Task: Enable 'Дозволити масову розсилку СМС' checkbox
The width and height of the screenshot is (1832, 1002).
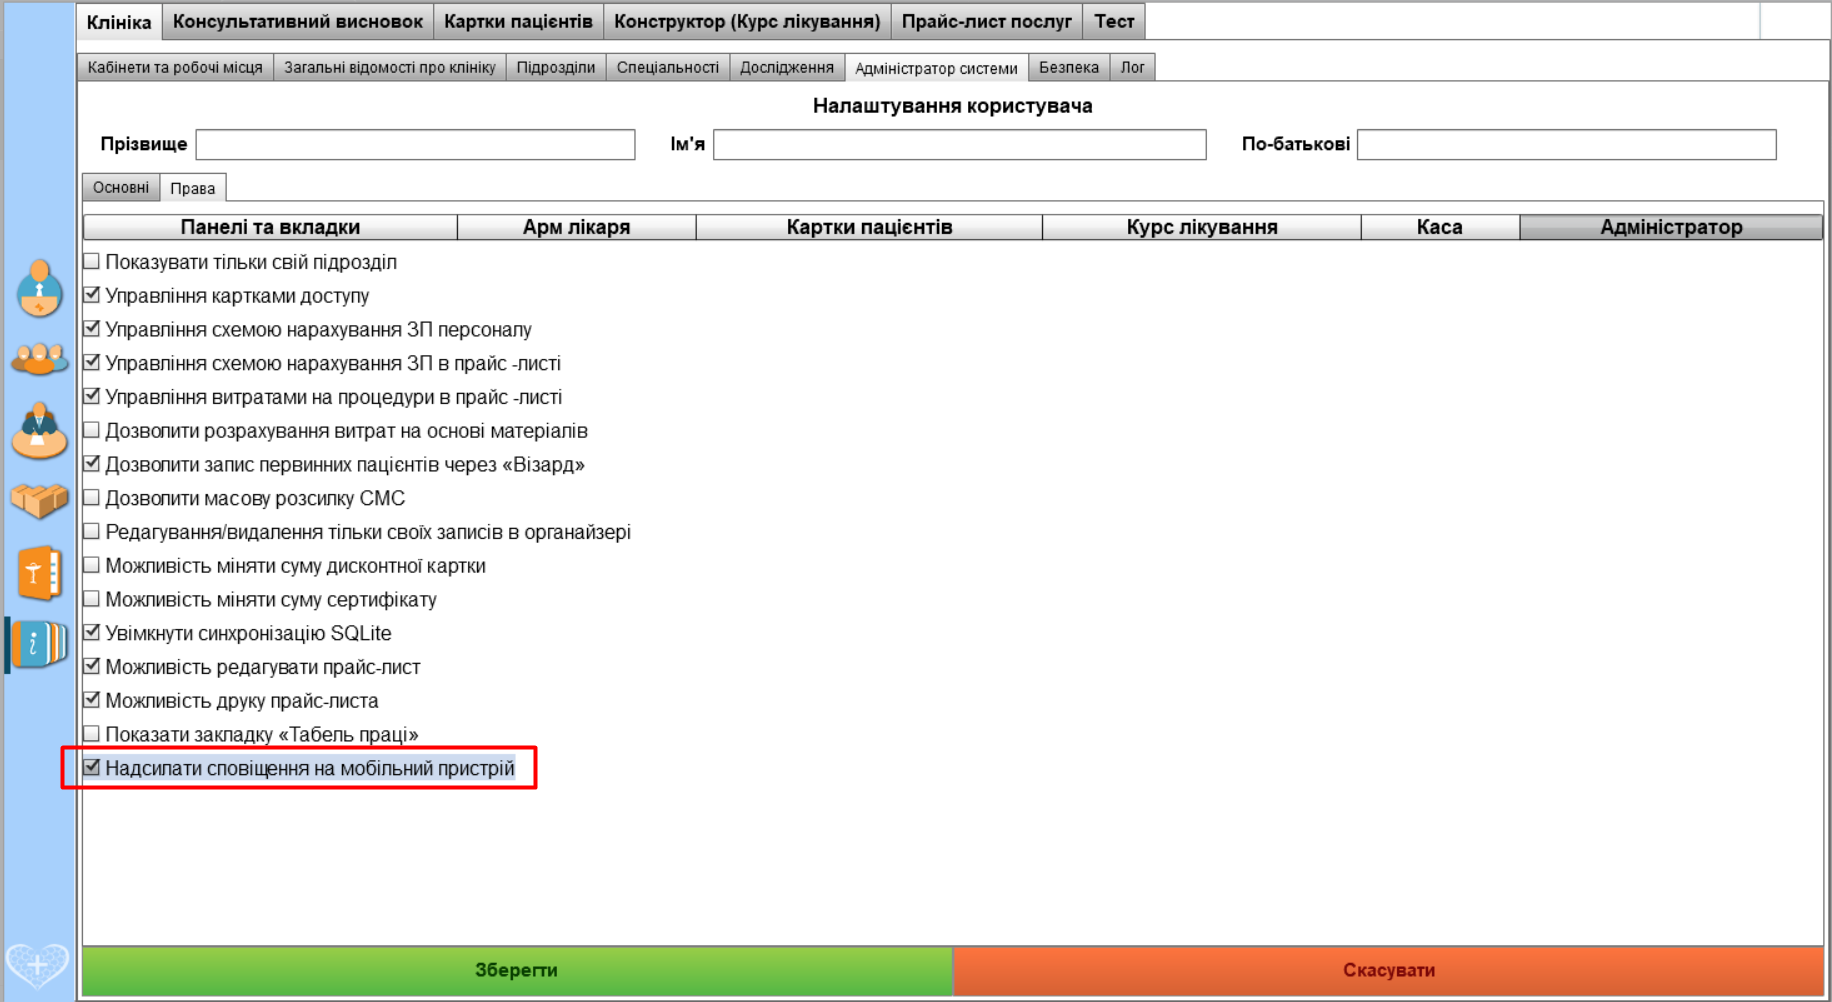Action: (x=92, y=498)
